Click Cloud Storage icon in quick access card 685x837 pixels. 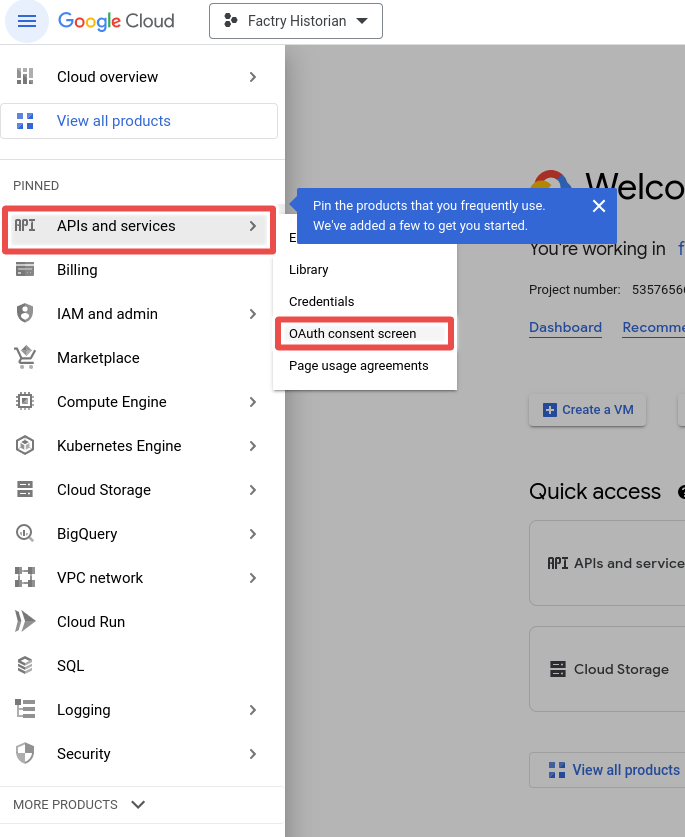coord(558,669)
